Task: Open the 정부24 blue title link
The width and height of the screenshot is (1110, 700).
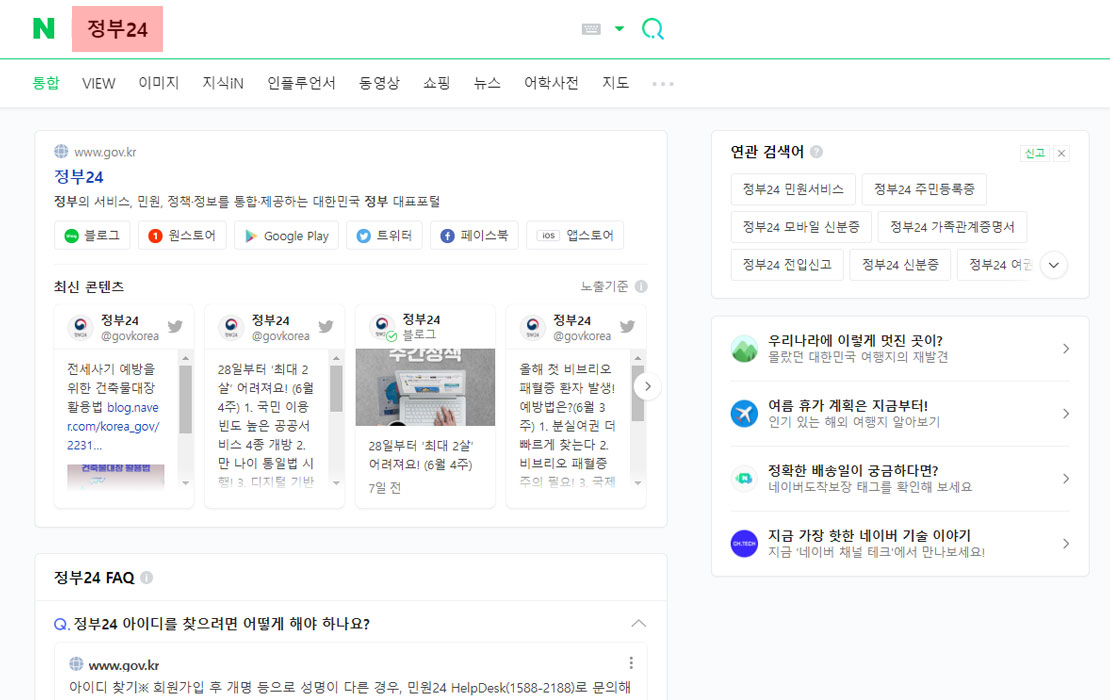Action: 79,176
